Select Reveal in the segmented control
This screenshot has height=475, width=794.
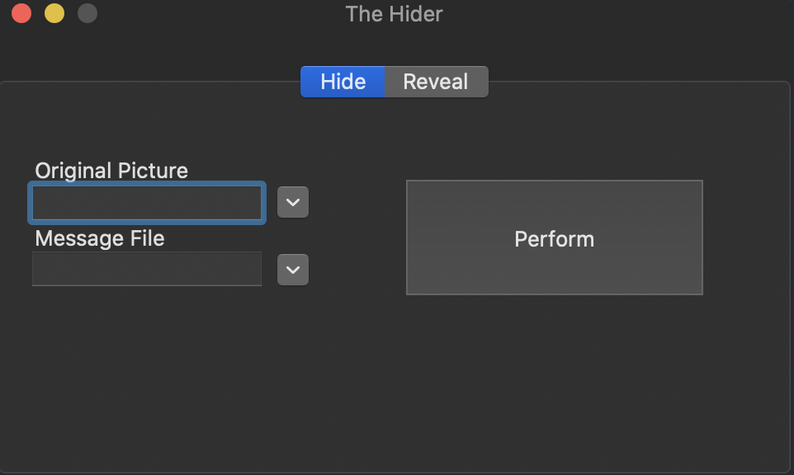(435, 82)
